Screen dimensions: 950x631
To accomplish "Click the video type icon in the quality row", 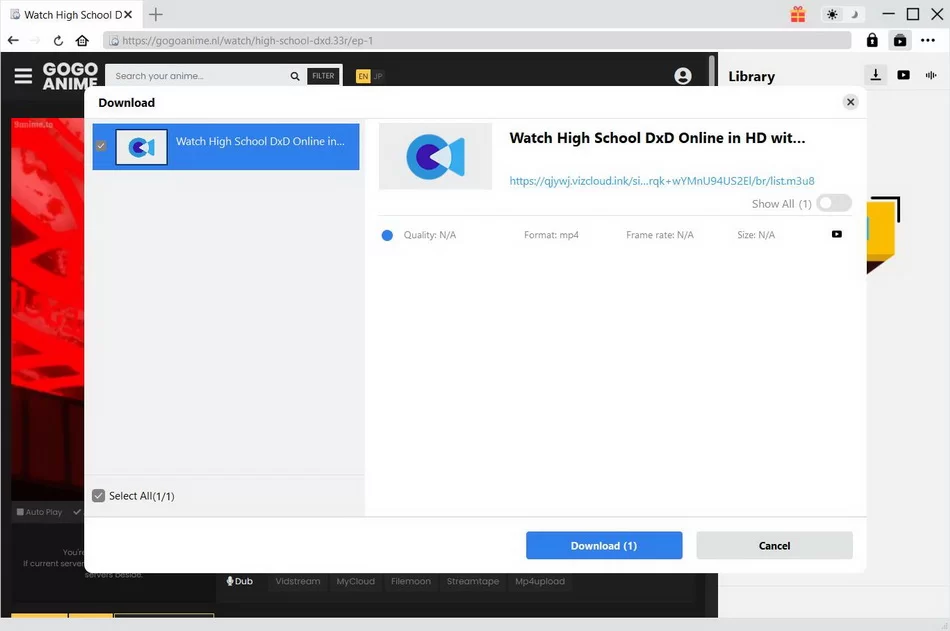I will [837, 235].
